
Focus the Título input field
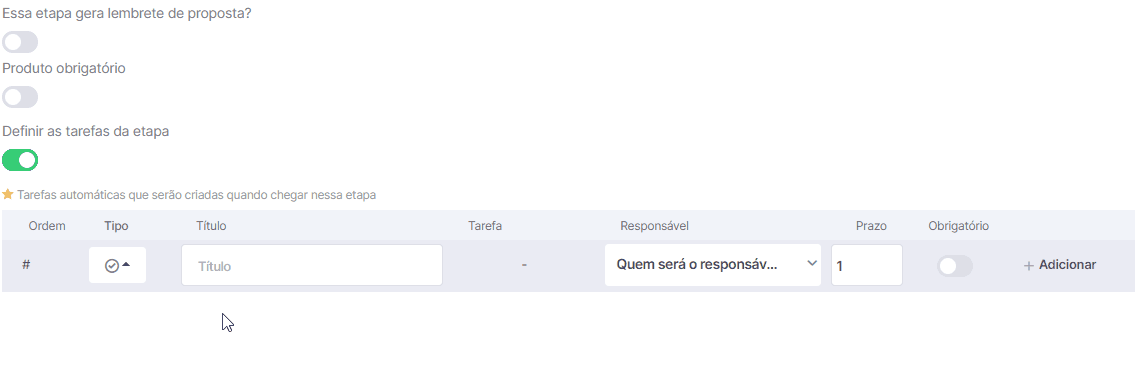point(312,266)
